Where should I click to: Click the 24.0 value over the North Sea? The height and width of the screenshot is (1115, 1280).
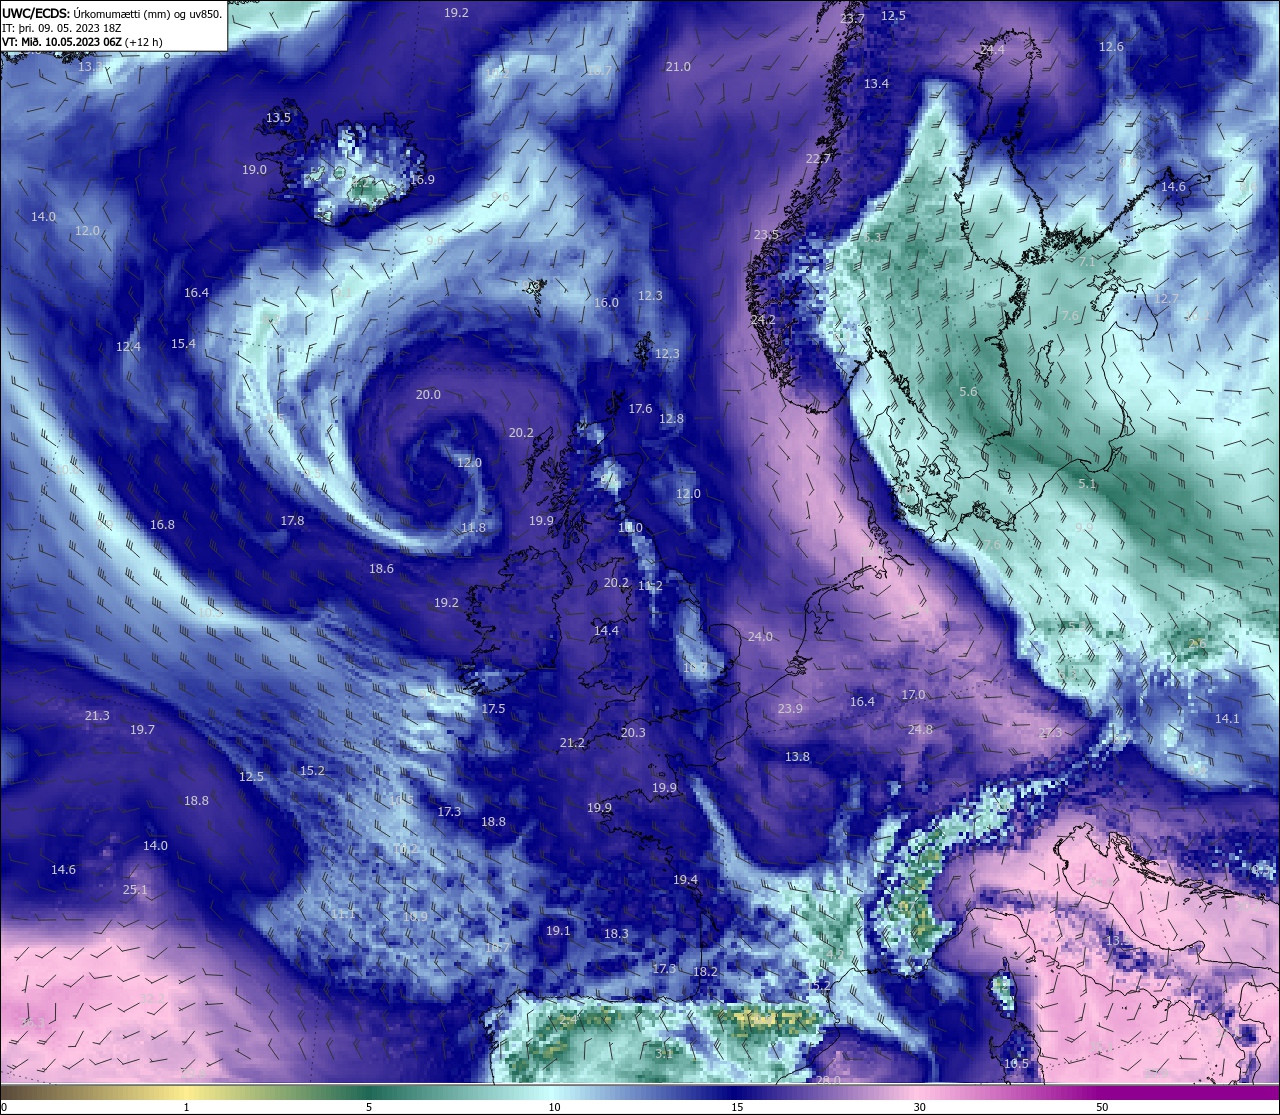(760, 637)
